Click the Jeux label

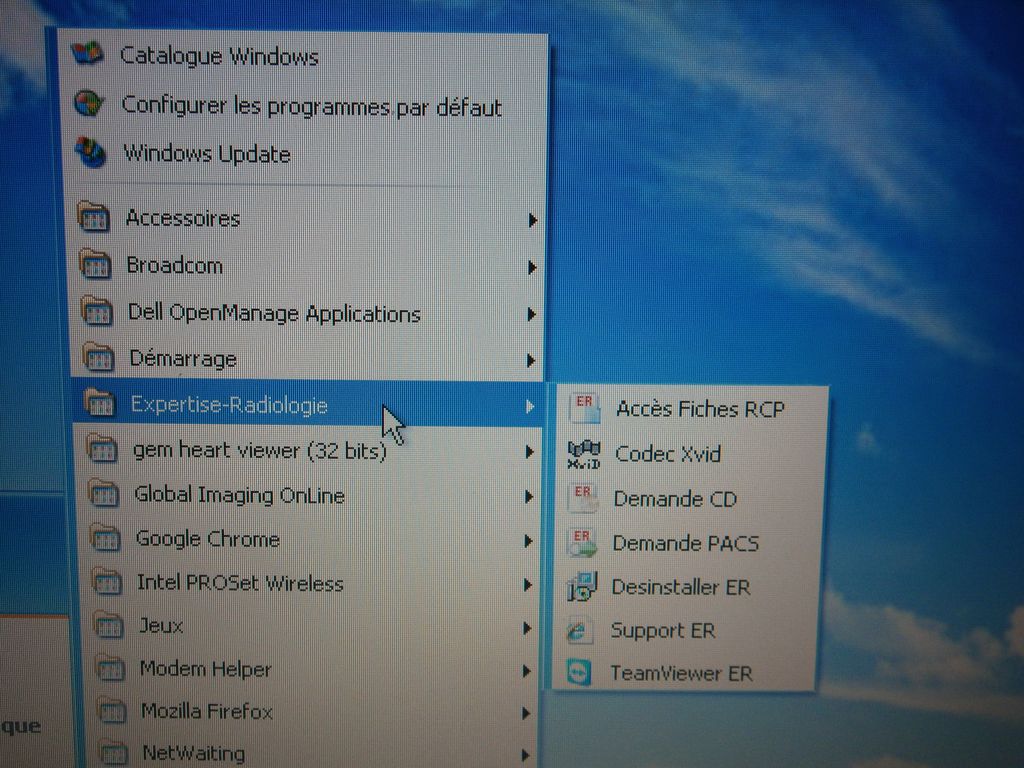pyautogui.click(x=161, y=626)
